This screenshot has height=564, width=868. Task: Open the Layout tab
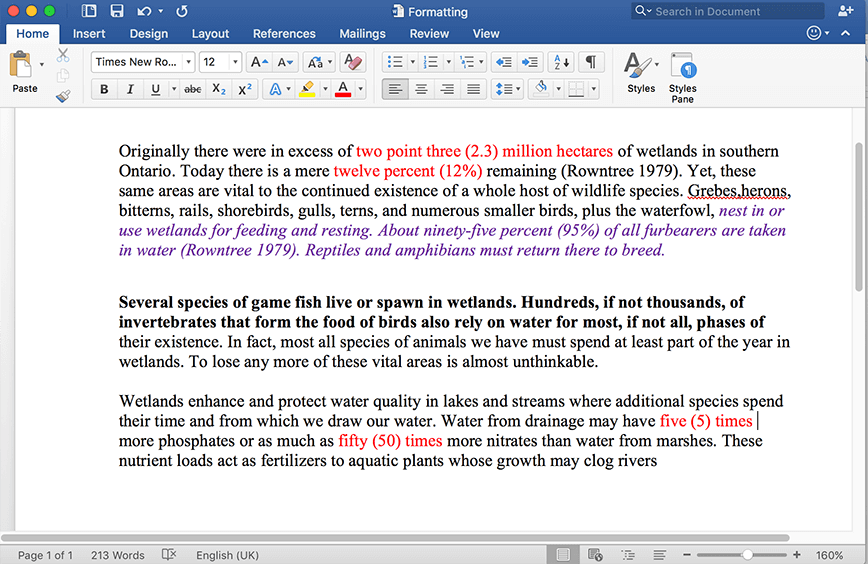(210, 34)
